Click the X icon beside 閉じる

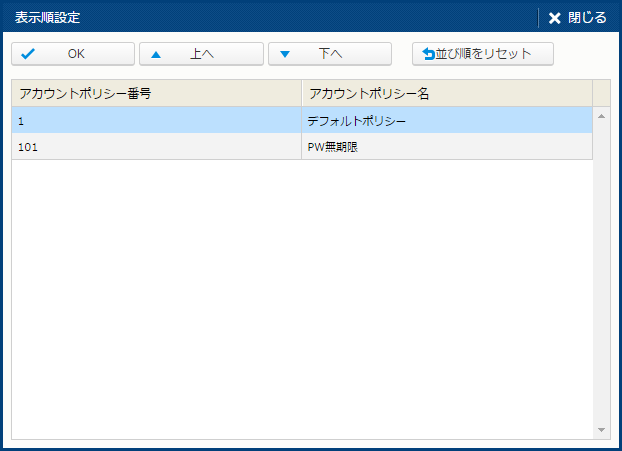tap(555, 18)
